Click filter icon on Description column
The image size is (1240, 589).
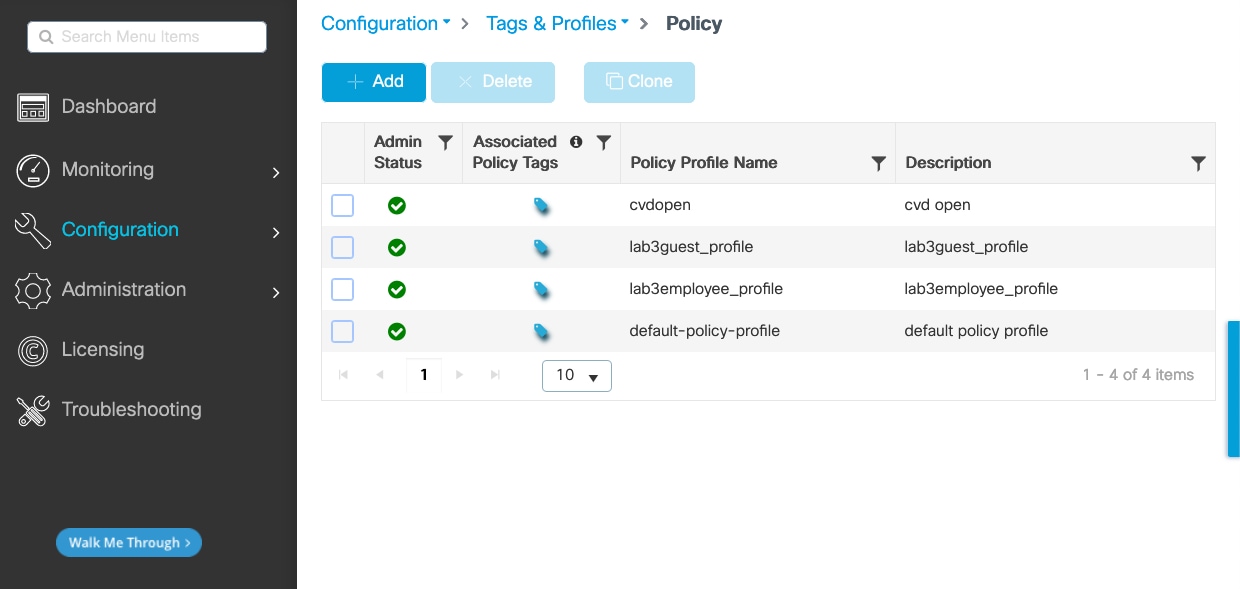[x=1198, y=163]
